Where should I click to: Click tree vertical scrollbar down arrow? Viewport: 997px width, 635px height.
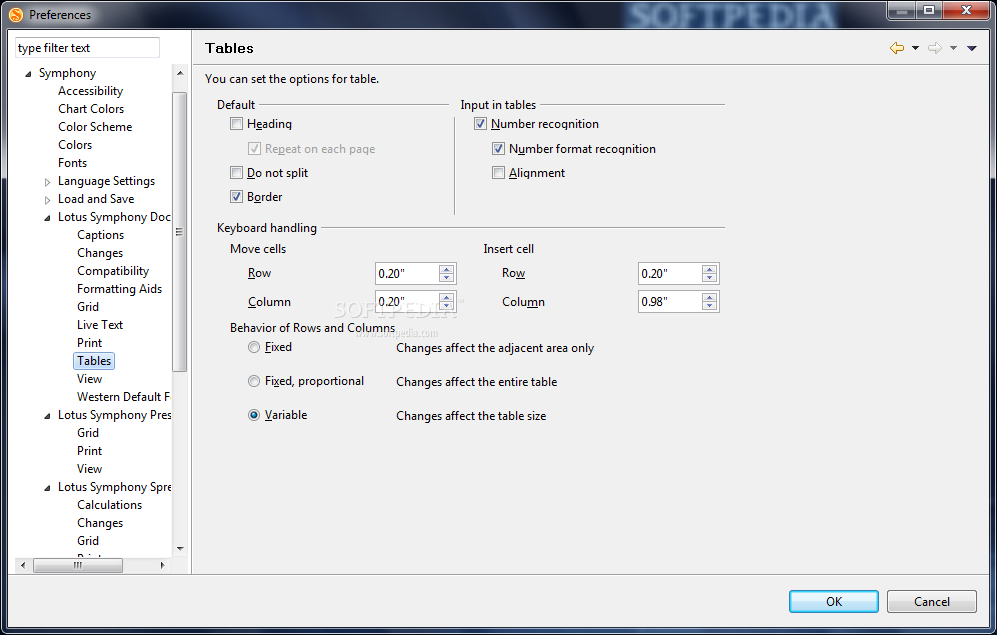click(x=180, y=549)
